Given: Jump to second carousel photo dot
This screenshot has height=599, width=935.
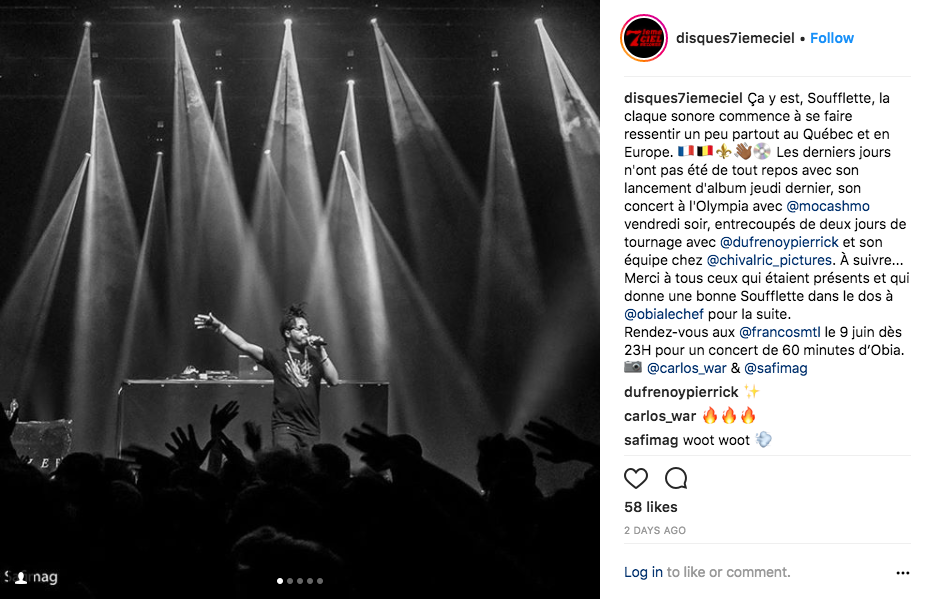Looking at the screenshot, I should [290, 581].
